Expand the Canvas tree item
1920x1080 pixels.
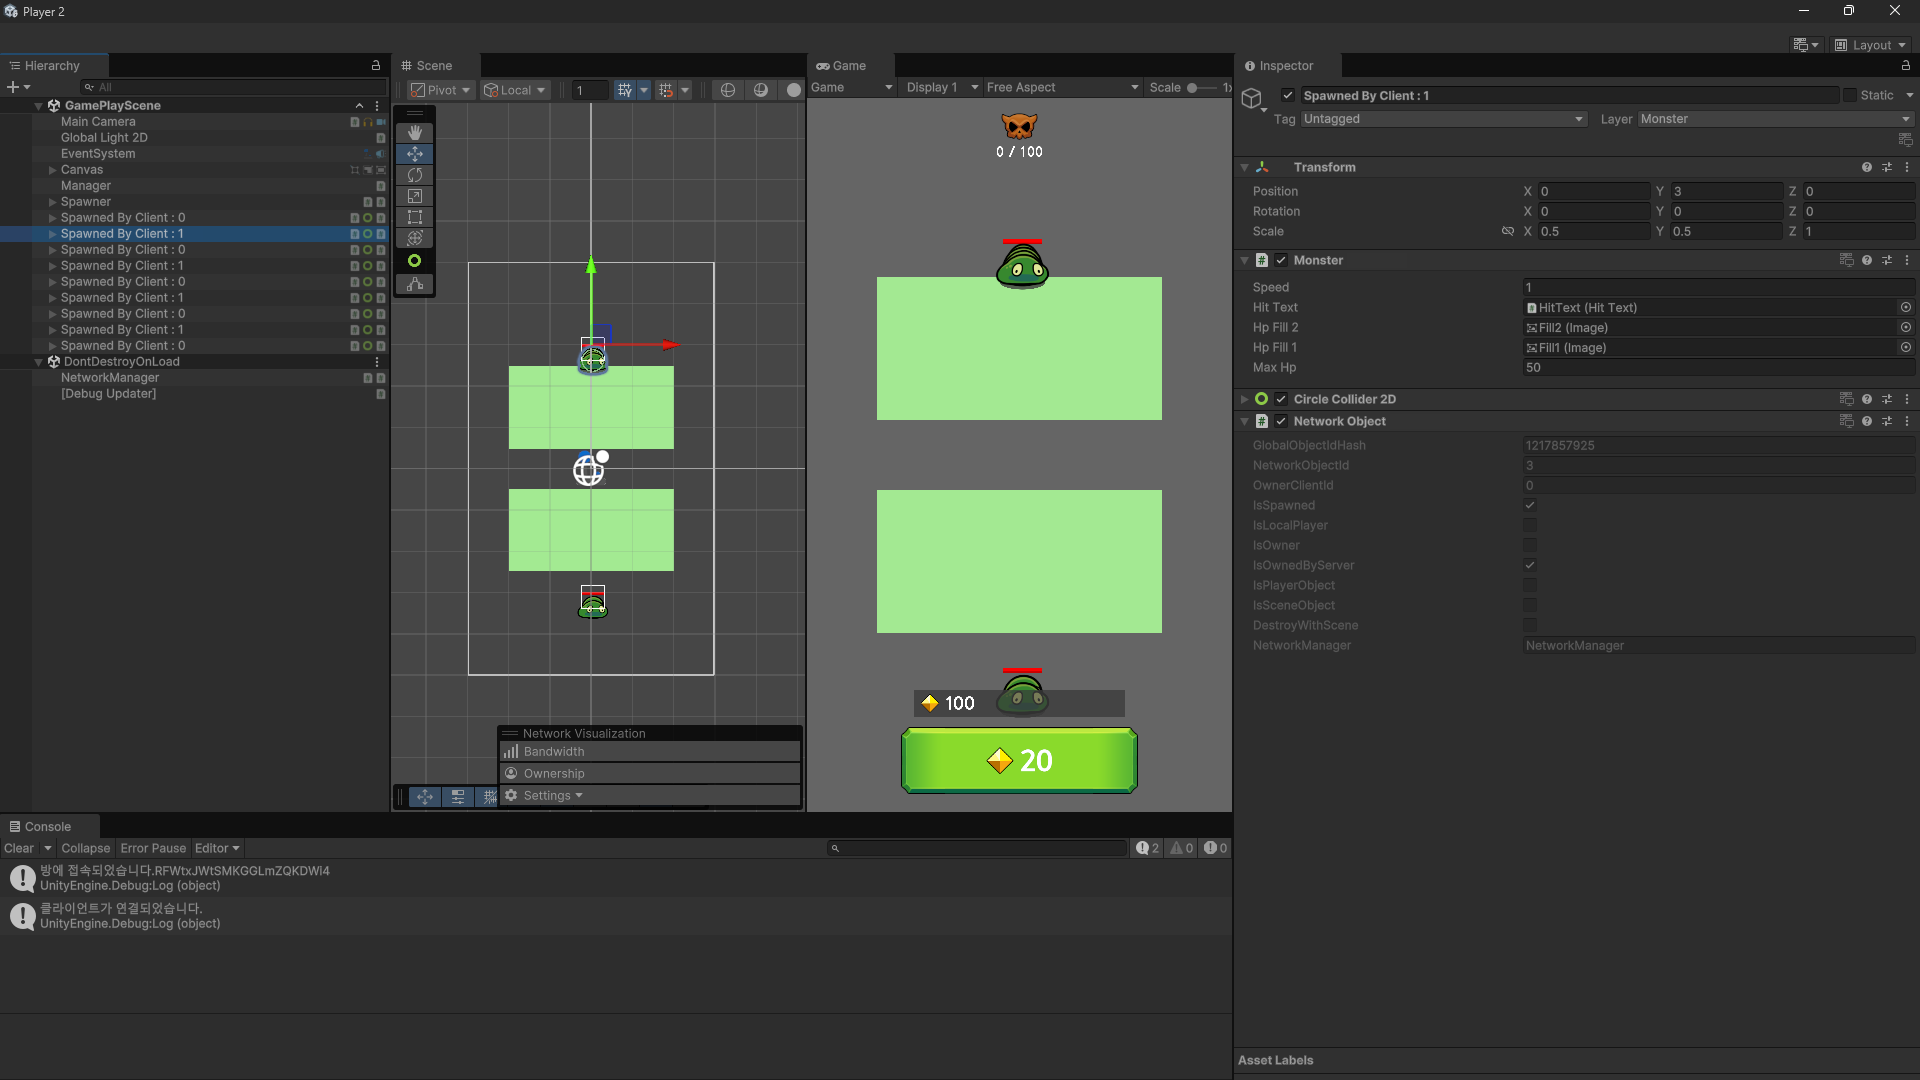tap(52, 170)
